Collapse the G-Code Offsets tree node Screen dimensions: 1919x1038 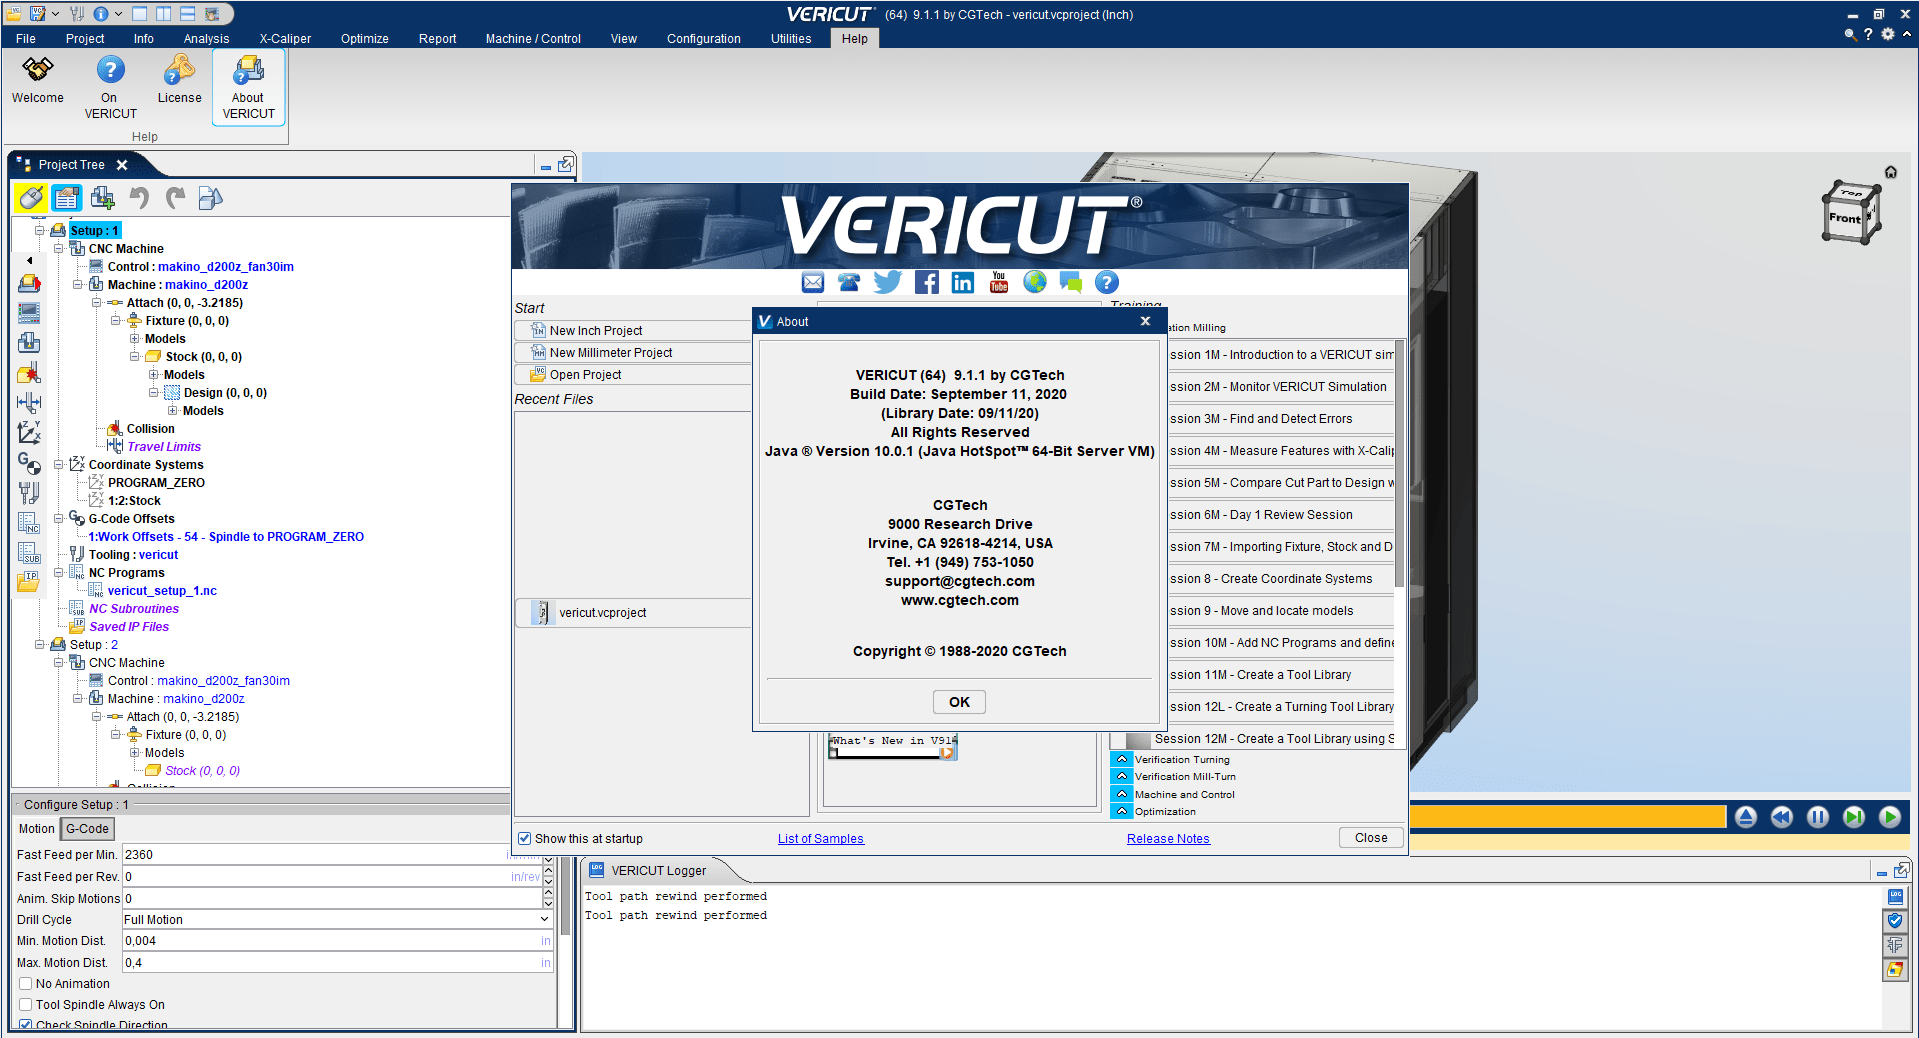point(59,519)
